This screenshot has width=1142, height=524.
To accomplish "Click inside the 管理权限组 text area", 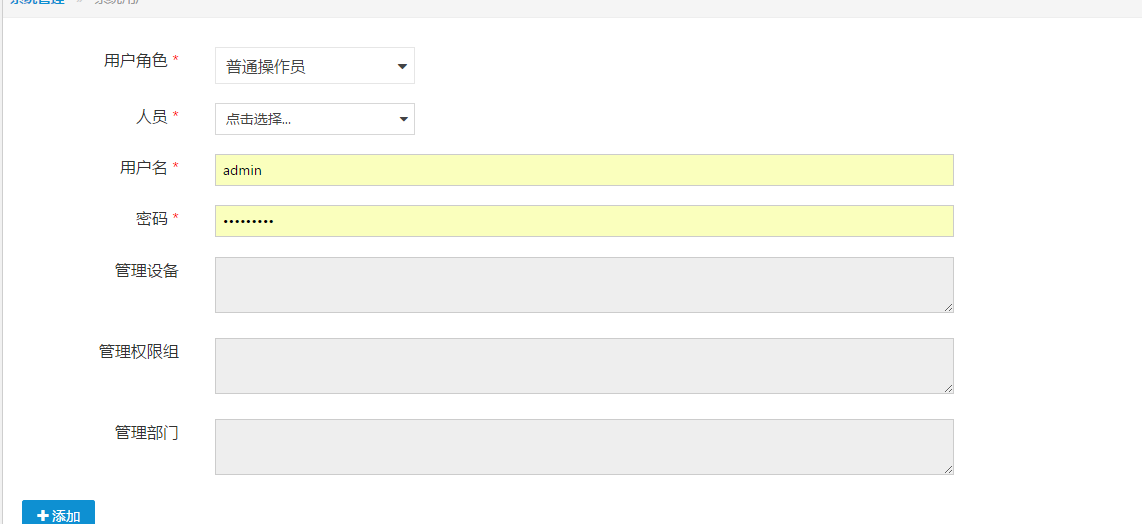I will pos(584,366).
